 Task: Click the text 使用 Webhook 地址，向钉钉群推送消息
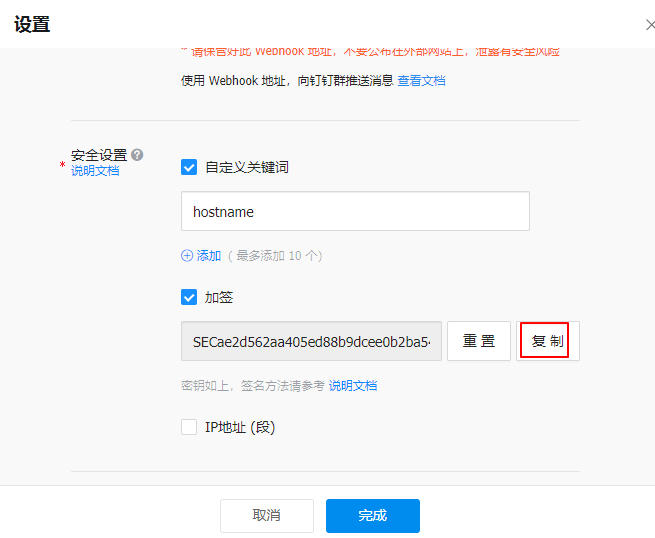click(287, 80)
